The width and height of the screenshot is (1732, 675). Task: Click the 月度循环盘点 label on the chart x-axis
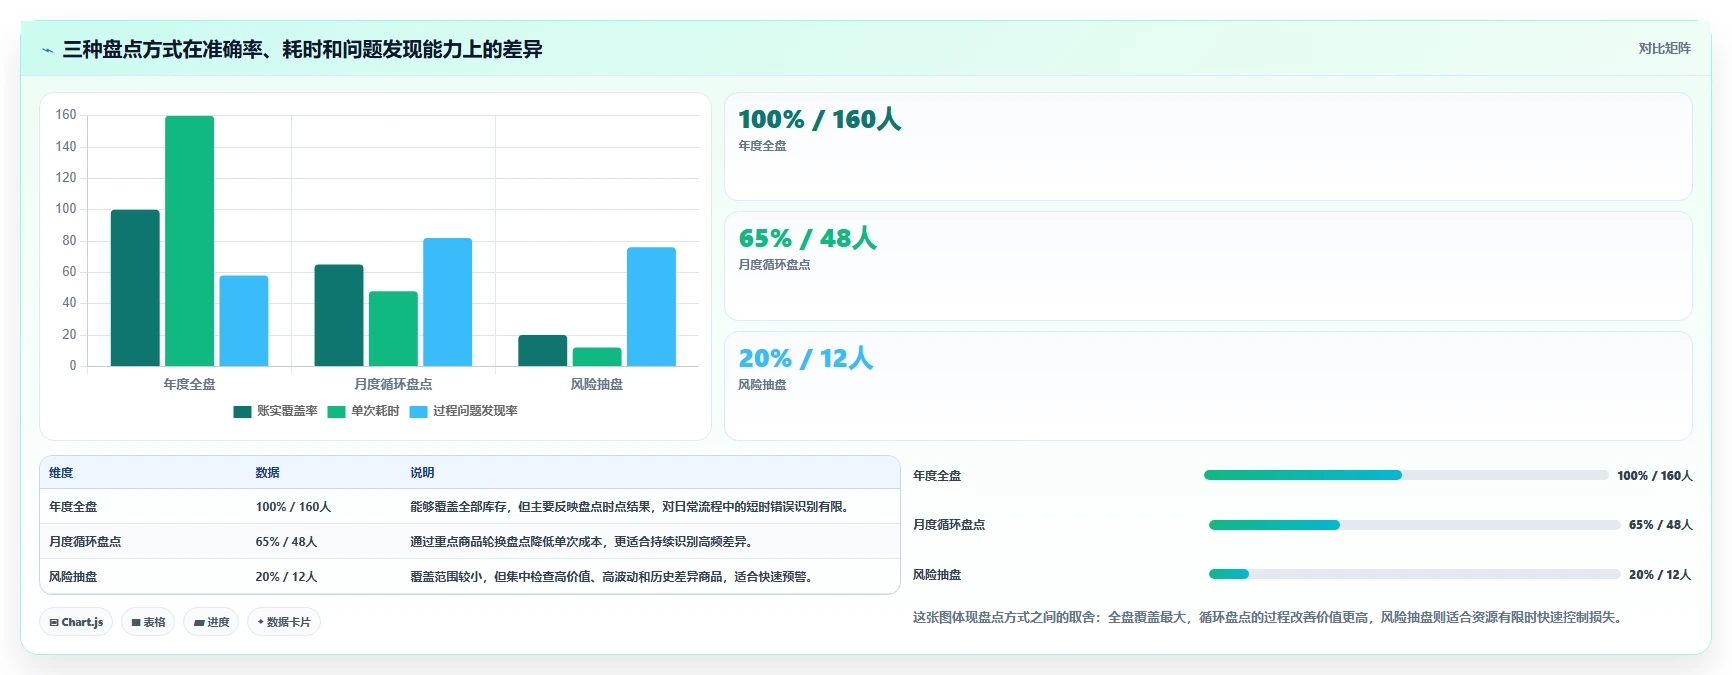(393, 384)
